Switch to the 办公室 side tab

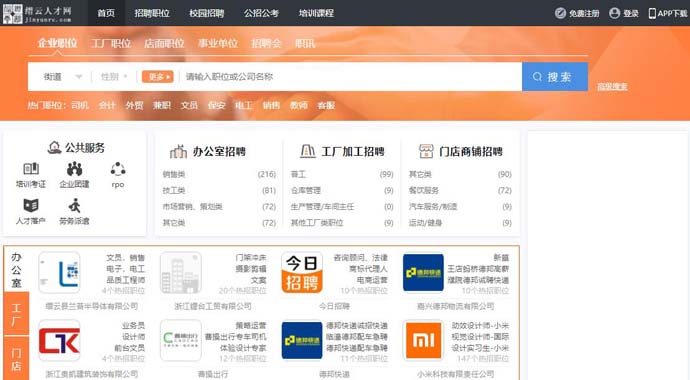16,269
